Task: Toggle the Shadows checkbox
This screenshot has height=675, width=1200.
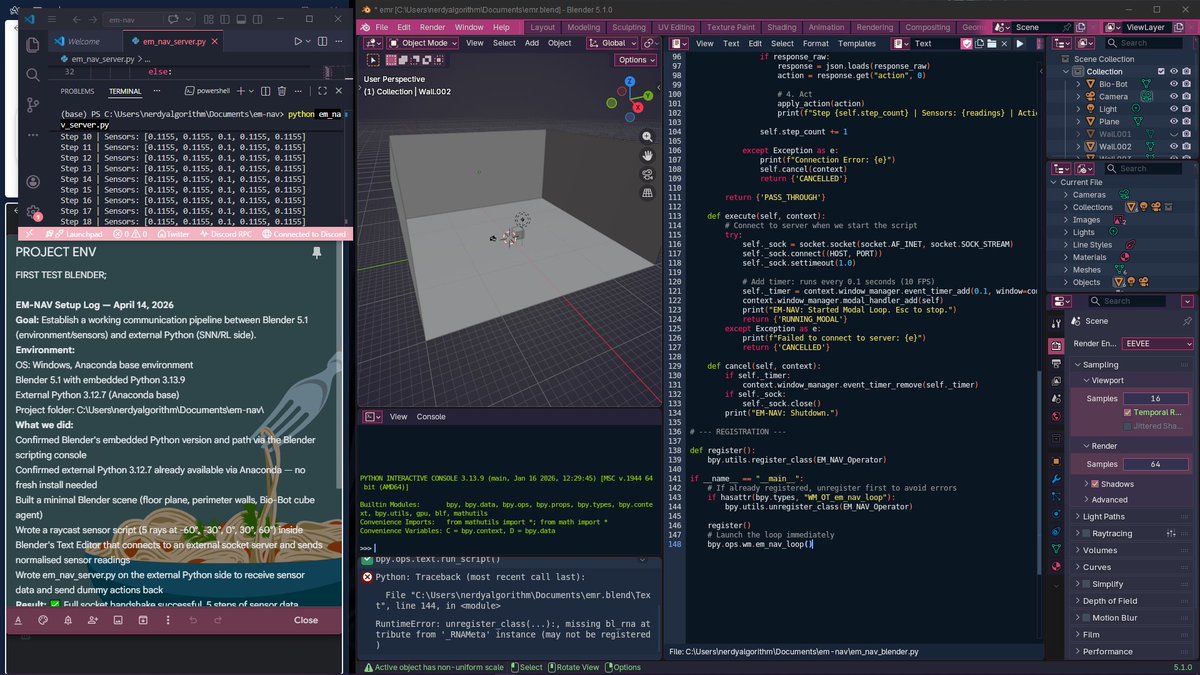Action: pos(1095,484)
